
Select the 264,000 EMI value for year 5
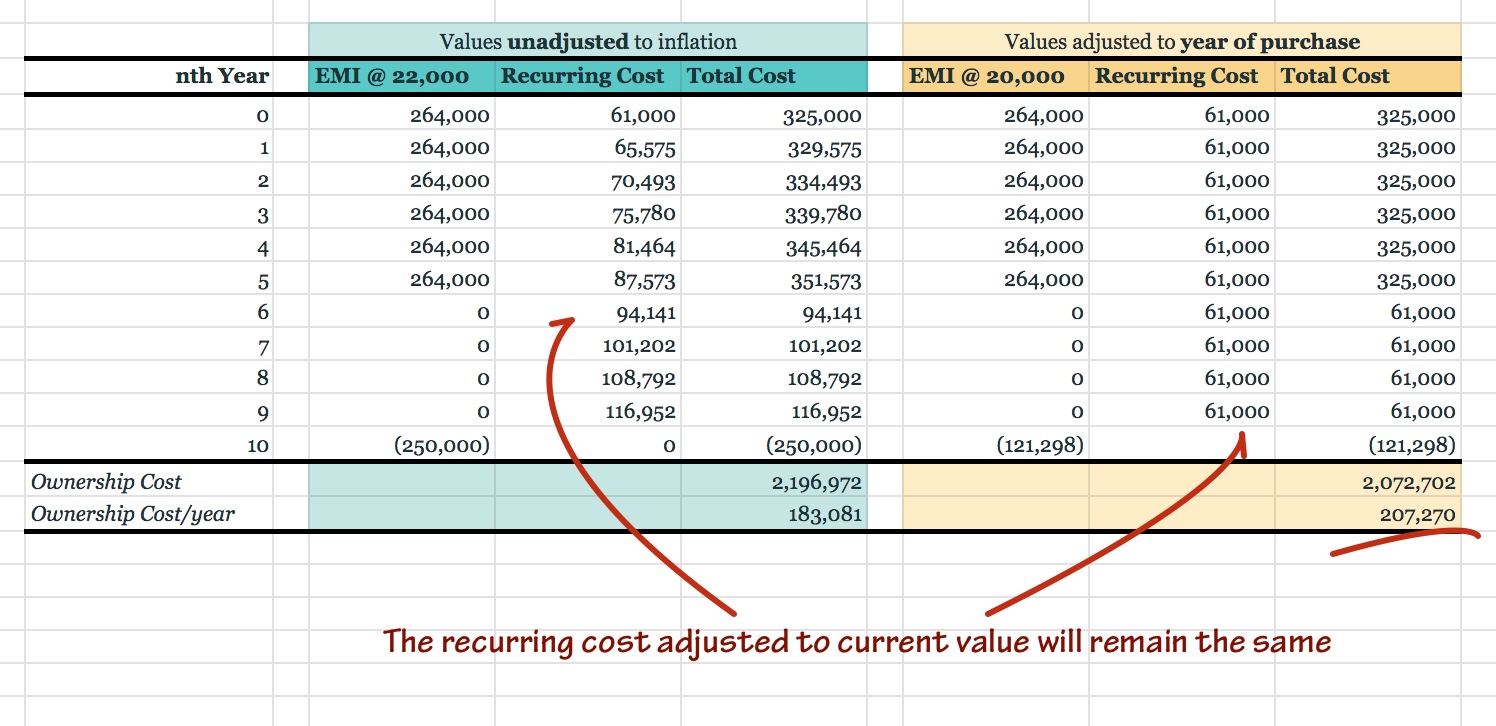pos(450,279)
